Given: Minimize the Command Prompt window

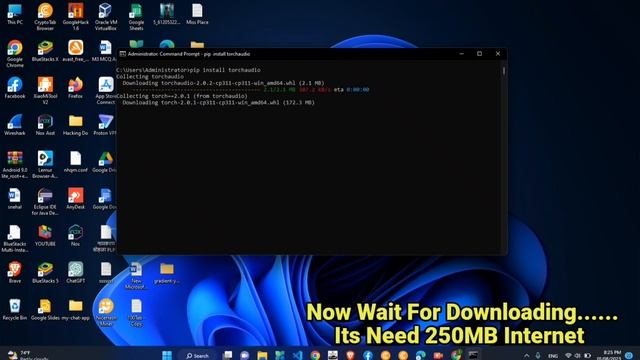Looking at the screenshot, I should coord(462,54).
